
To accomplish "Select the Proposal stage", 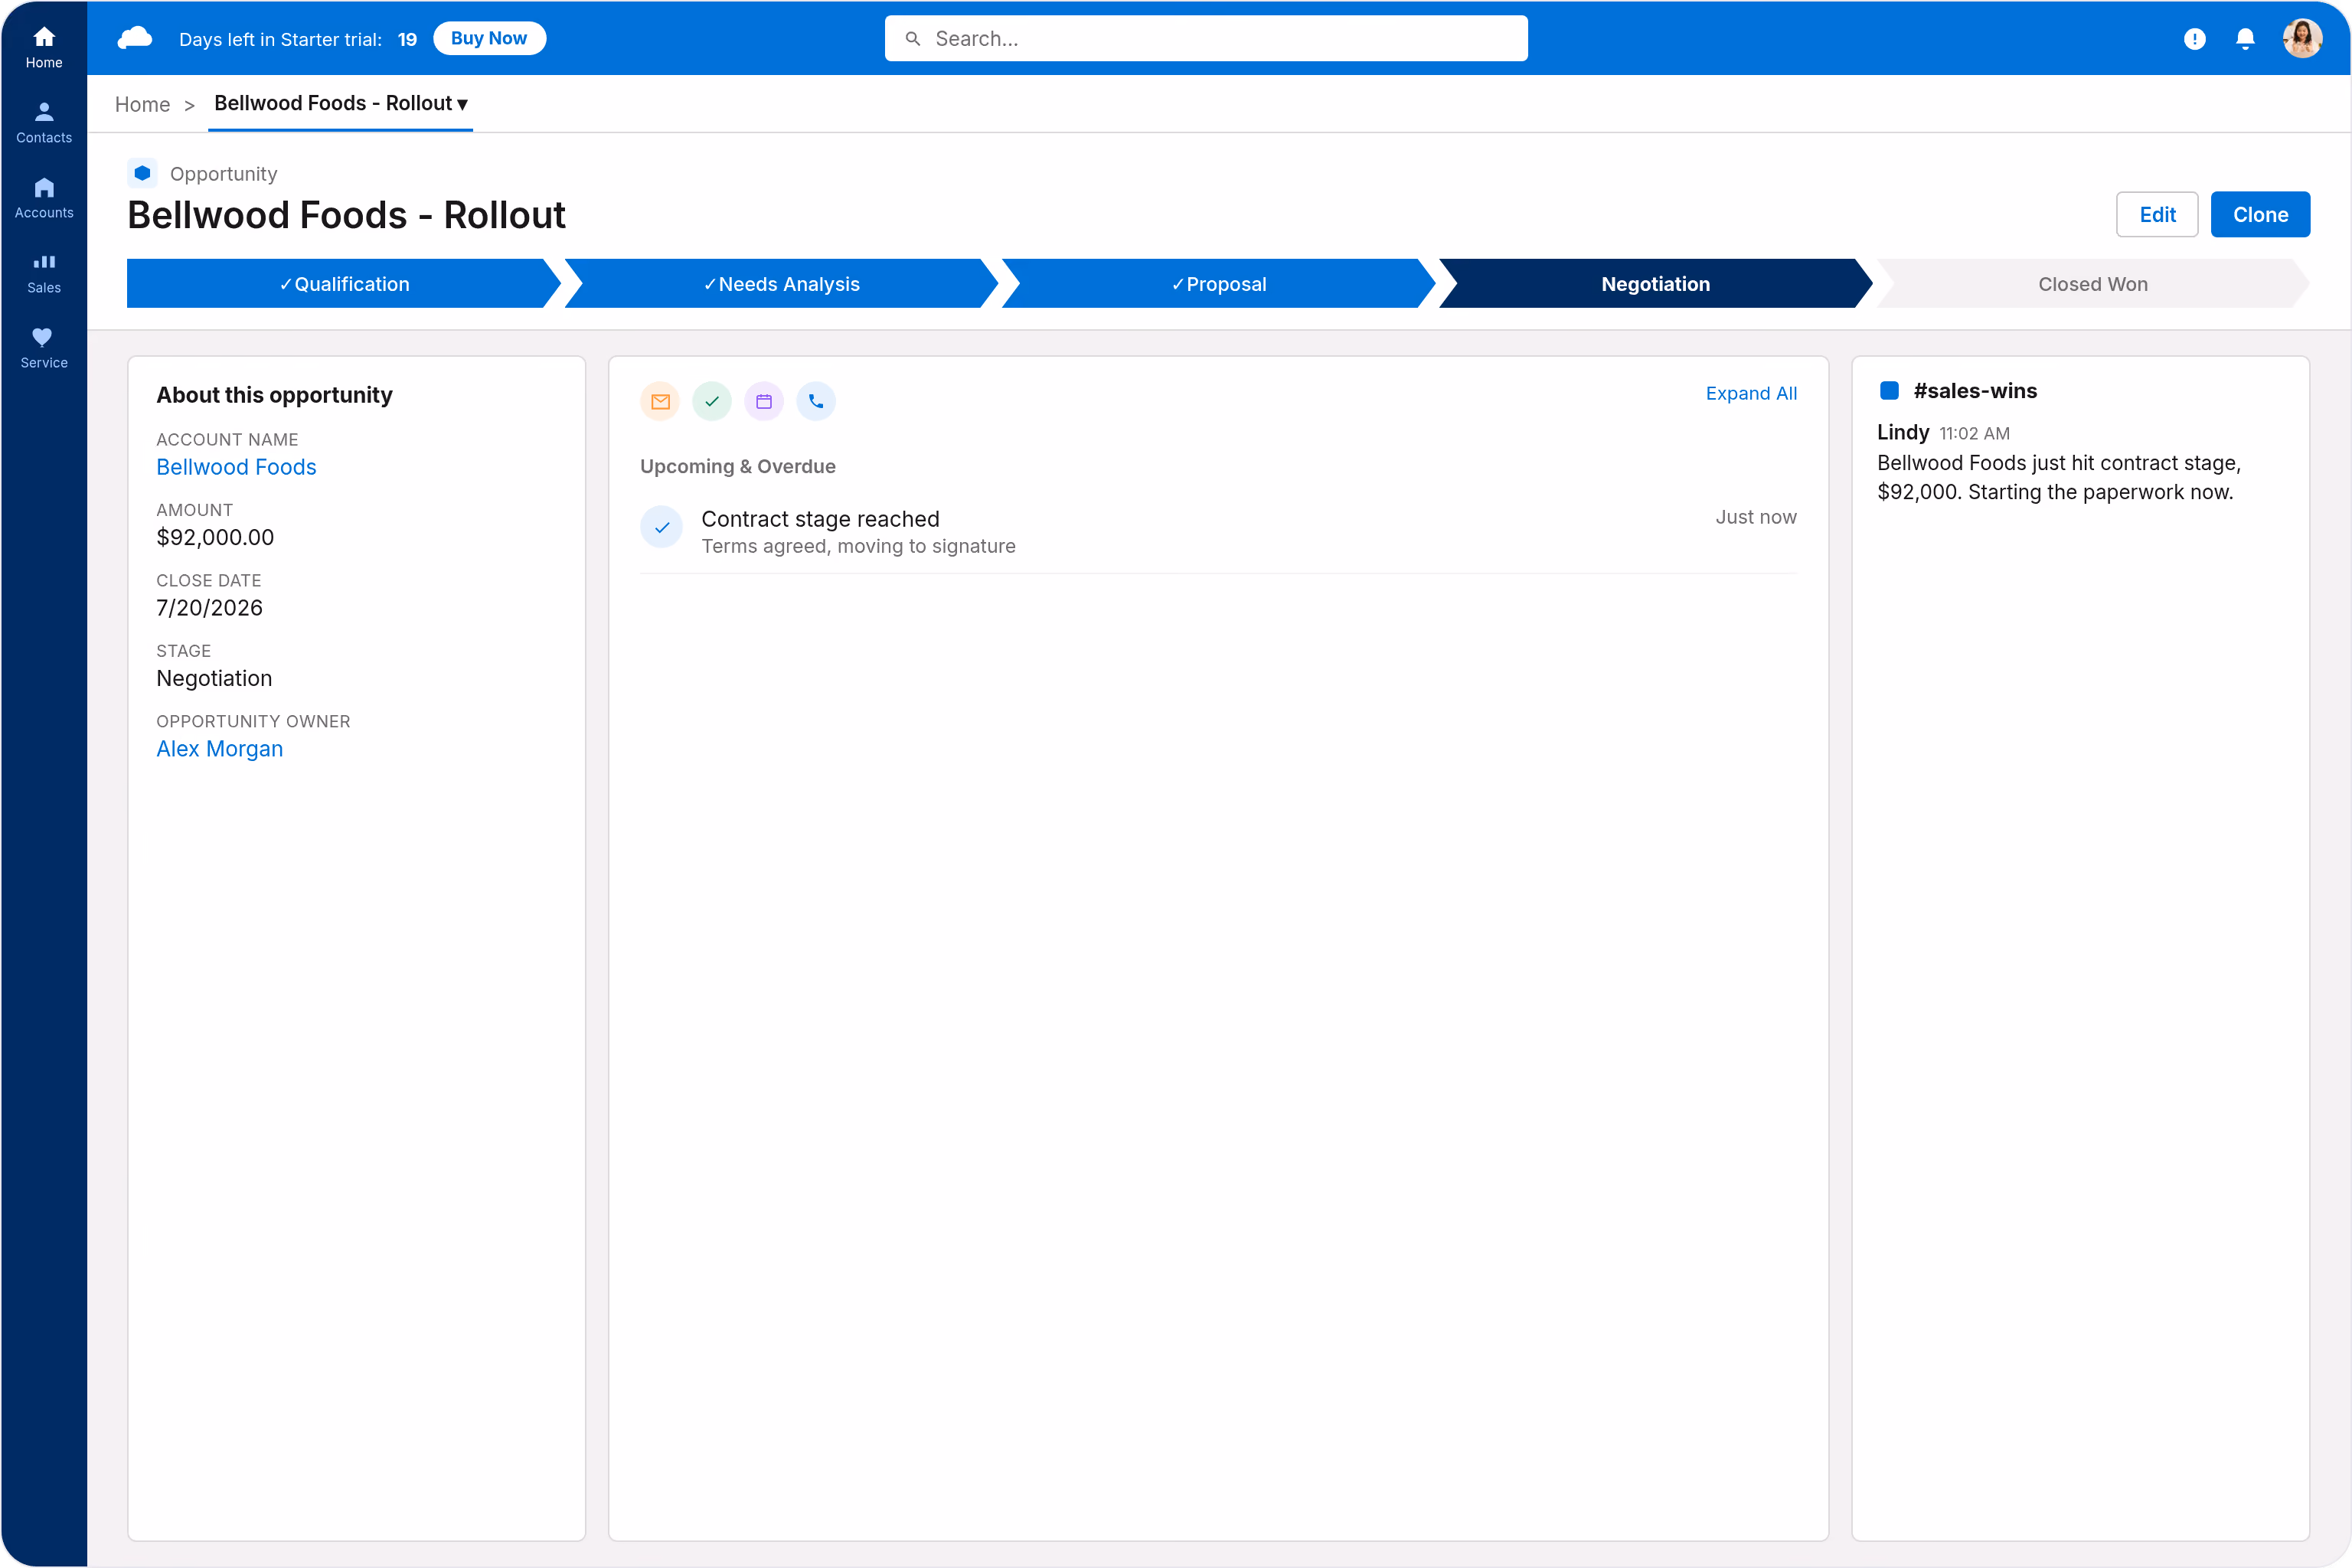I will (x=1218, y=284).
